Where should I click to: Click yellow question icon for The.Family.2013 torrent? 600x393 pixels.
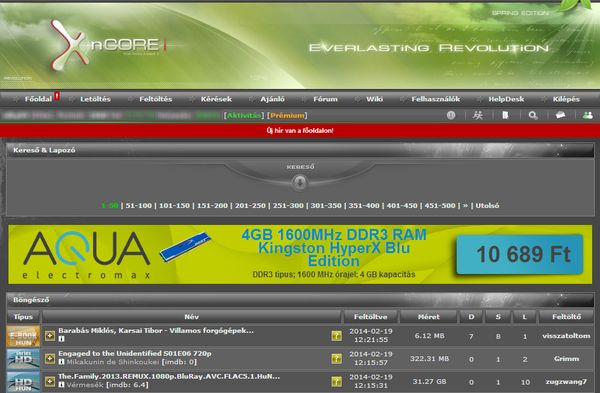[337, 381]
